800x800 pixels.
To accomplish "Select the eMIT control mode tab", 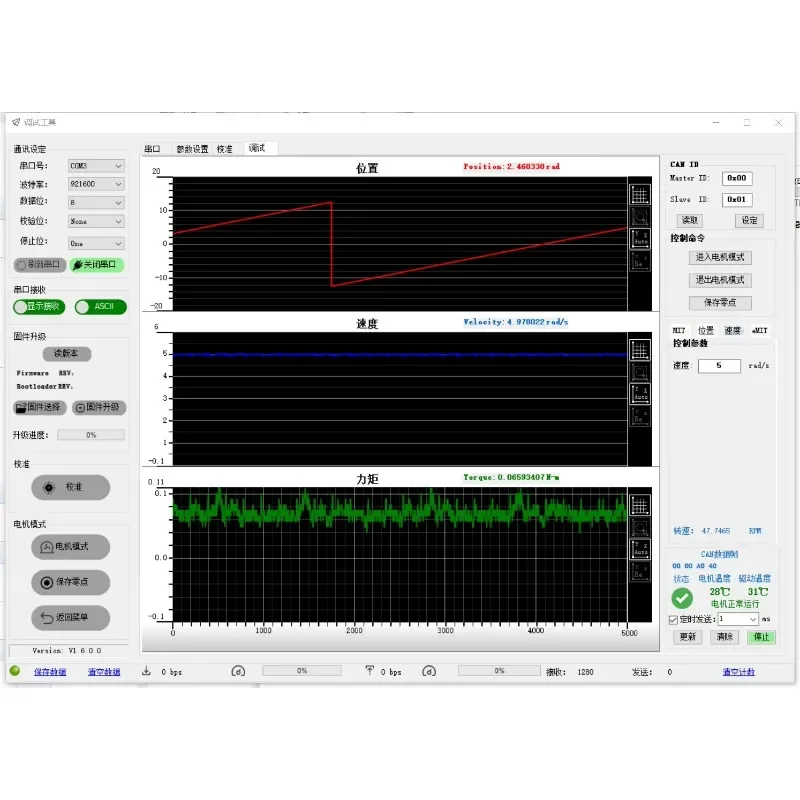I will click(760, 331).
